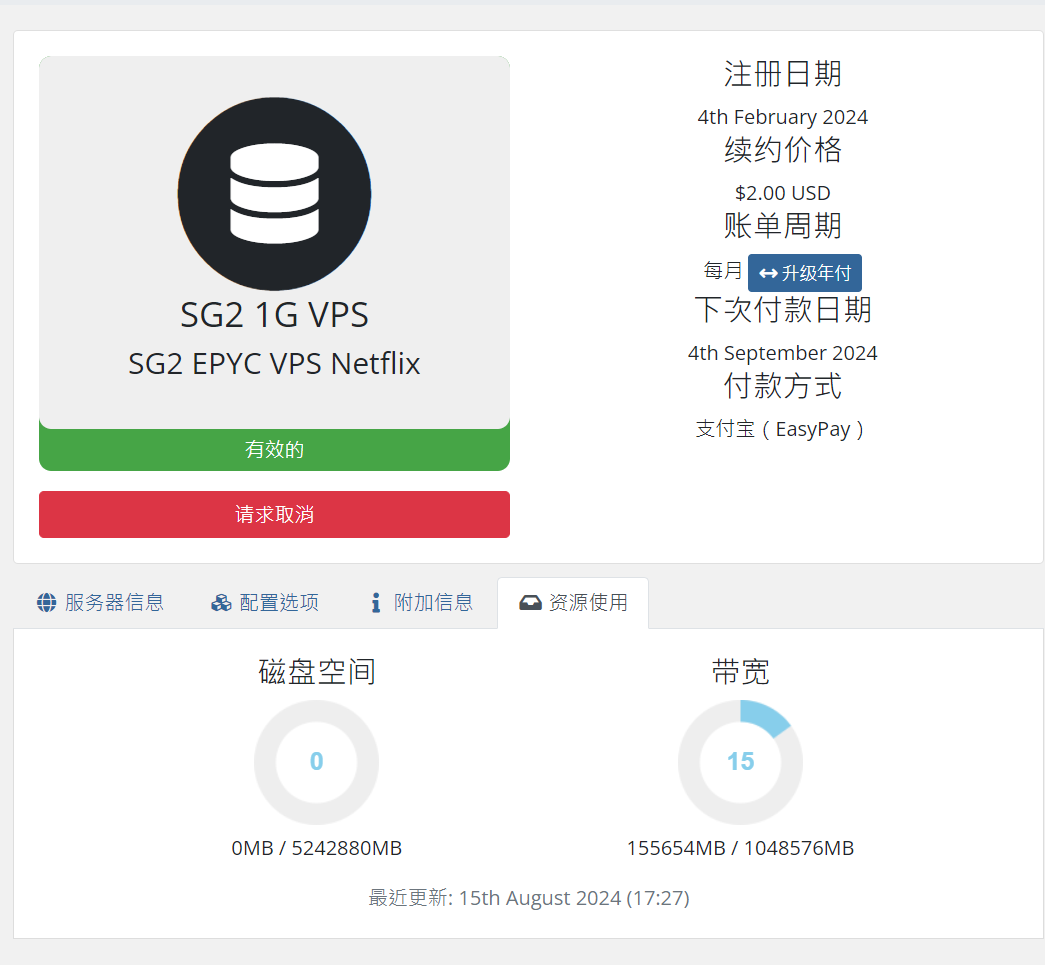Screen dimensions: 1045x965
Task: Click the 升级年付 upgrade button
Action: point(804,273)
